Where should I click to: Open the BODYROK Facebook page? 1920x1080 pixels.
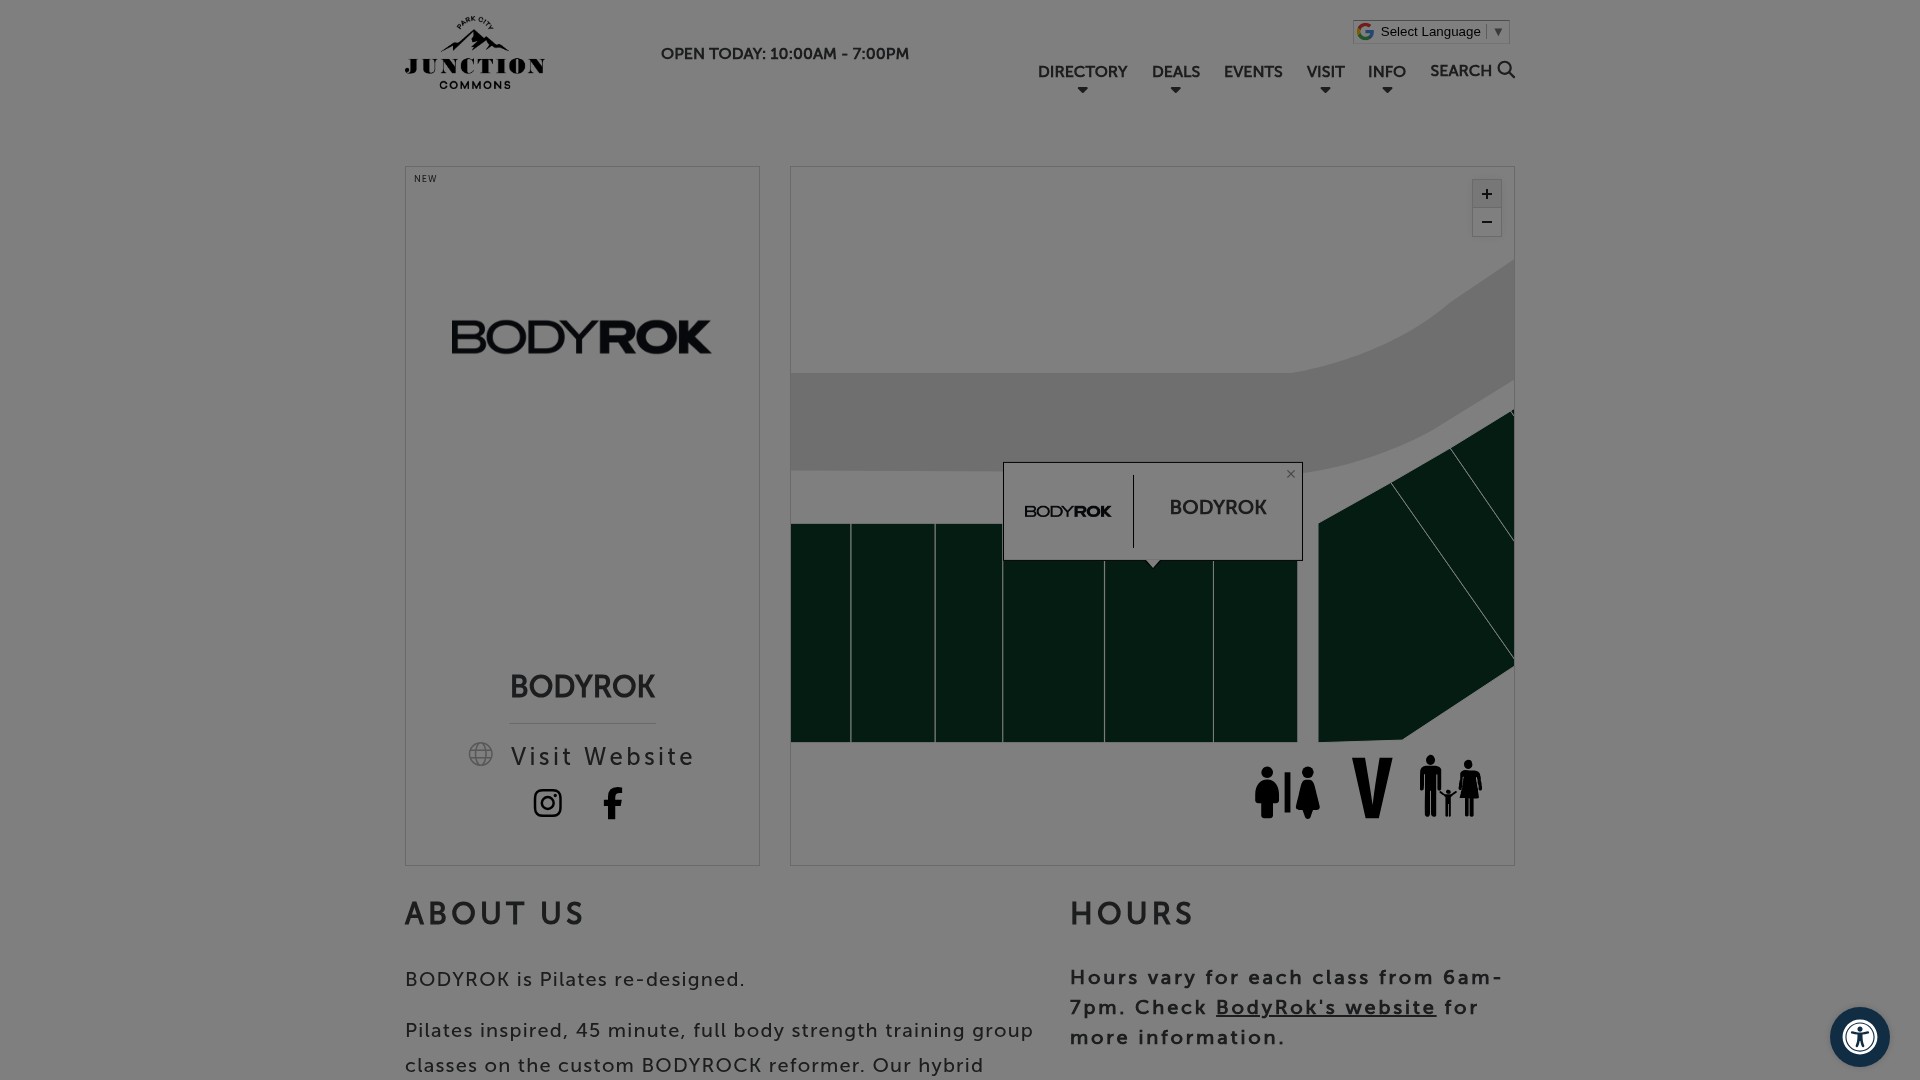click(x=613, y=803)
